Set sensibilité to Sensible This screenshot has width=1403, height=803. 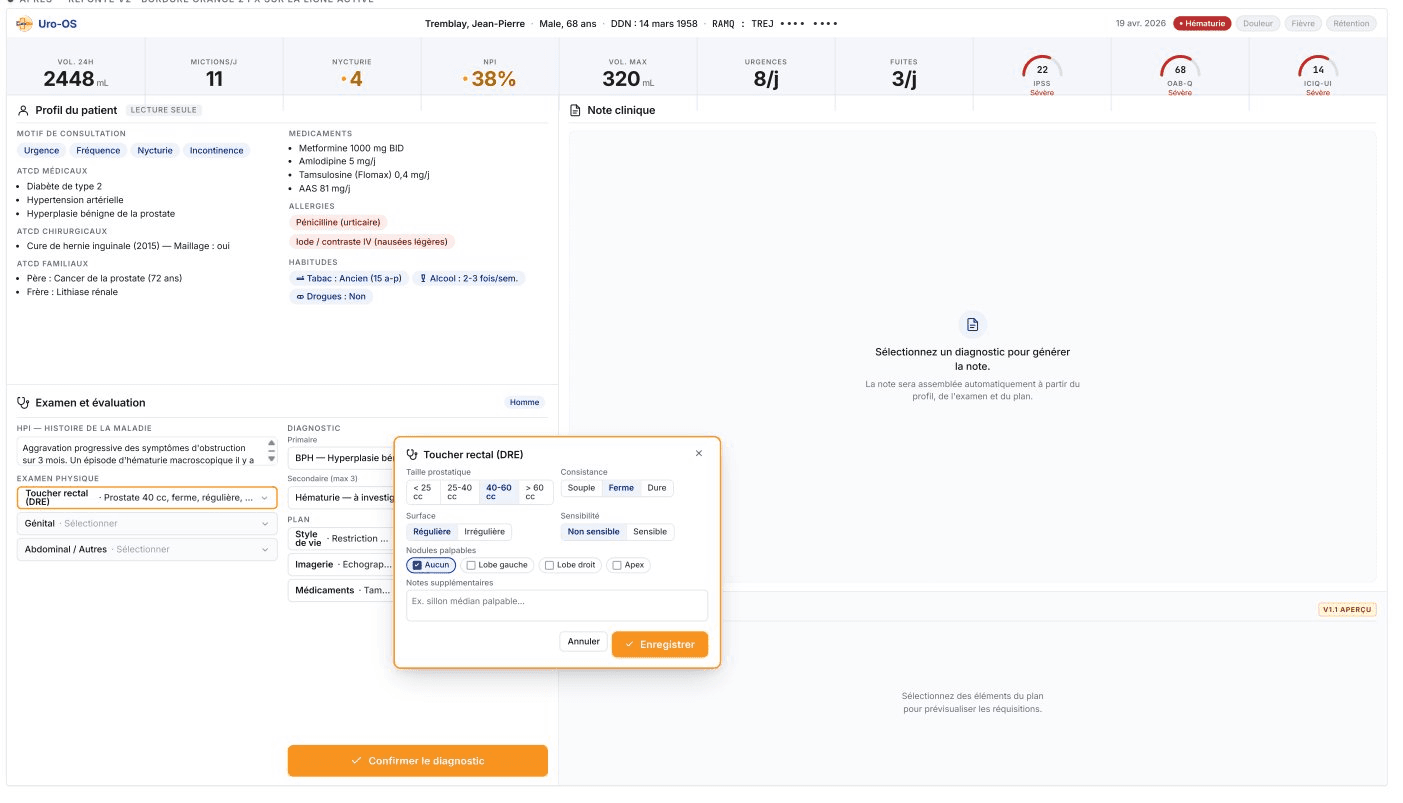(650, 532)
